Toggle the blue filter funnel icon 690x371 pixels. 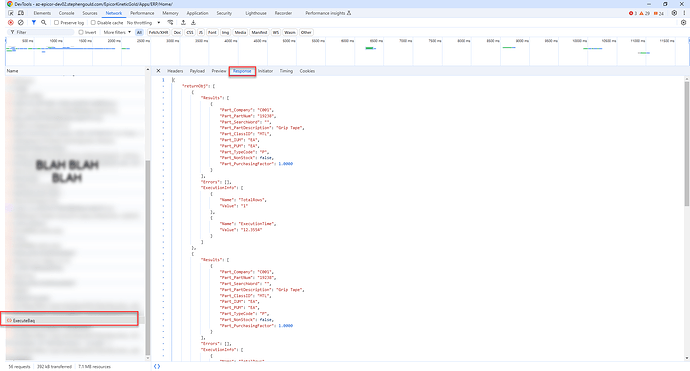click(x=33, y=22)
